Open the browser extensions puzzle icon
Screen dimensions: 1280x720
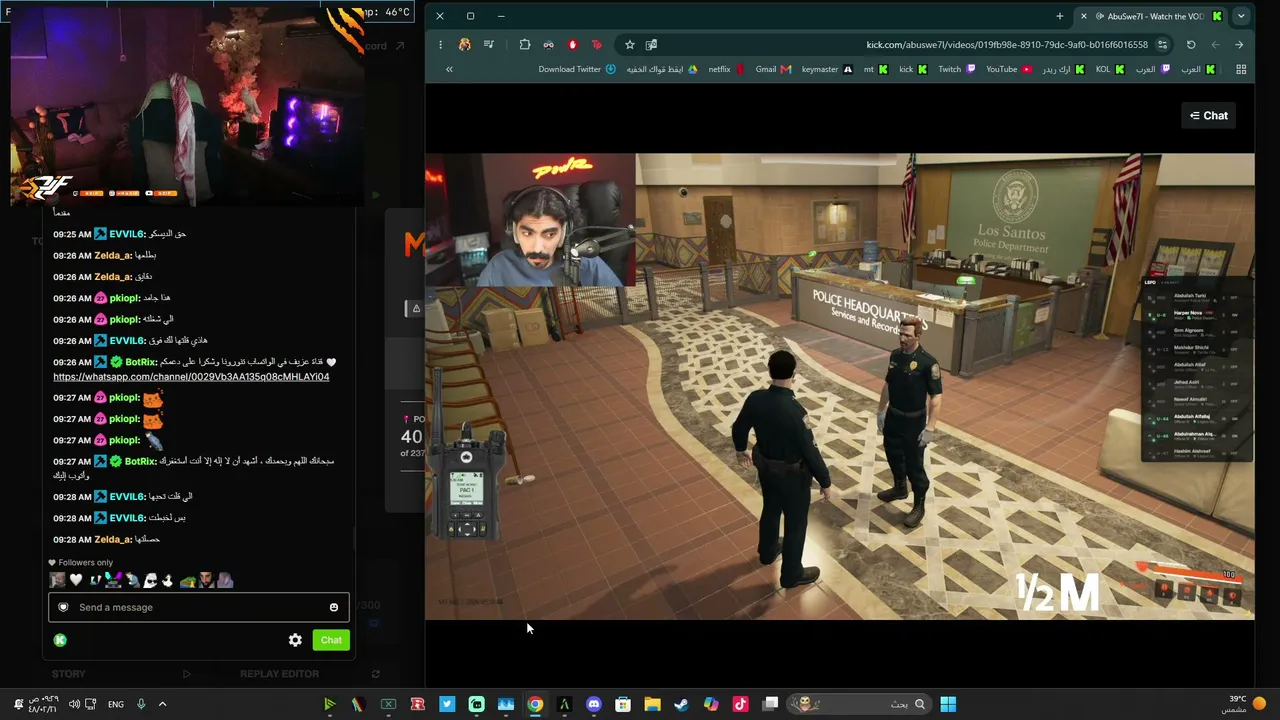pos(524,44)
